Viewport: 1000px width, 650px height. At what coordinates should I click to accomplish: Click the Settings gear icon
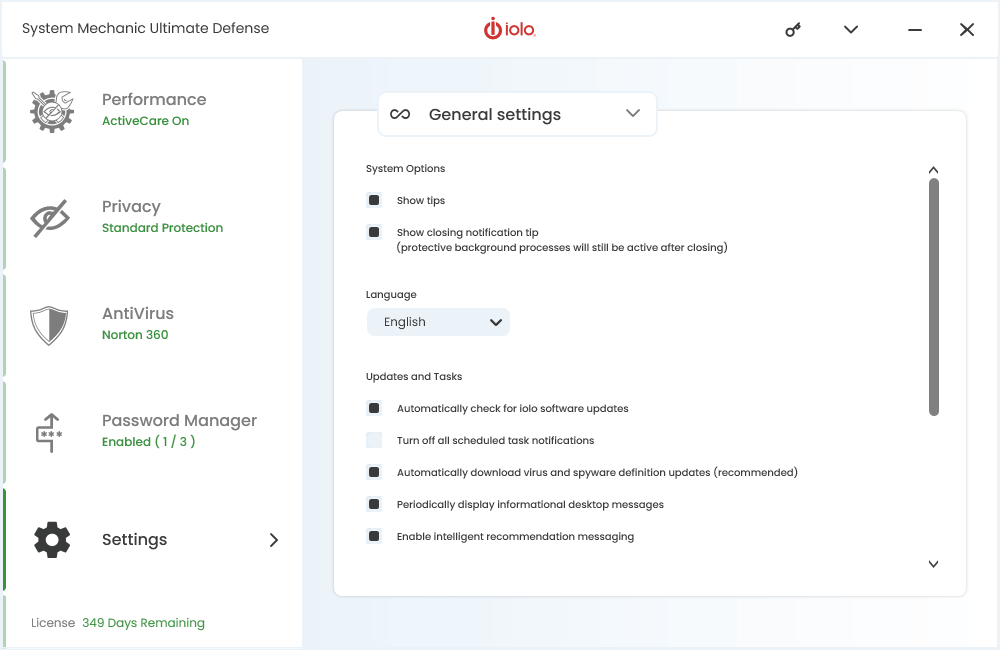pos(51,539)
